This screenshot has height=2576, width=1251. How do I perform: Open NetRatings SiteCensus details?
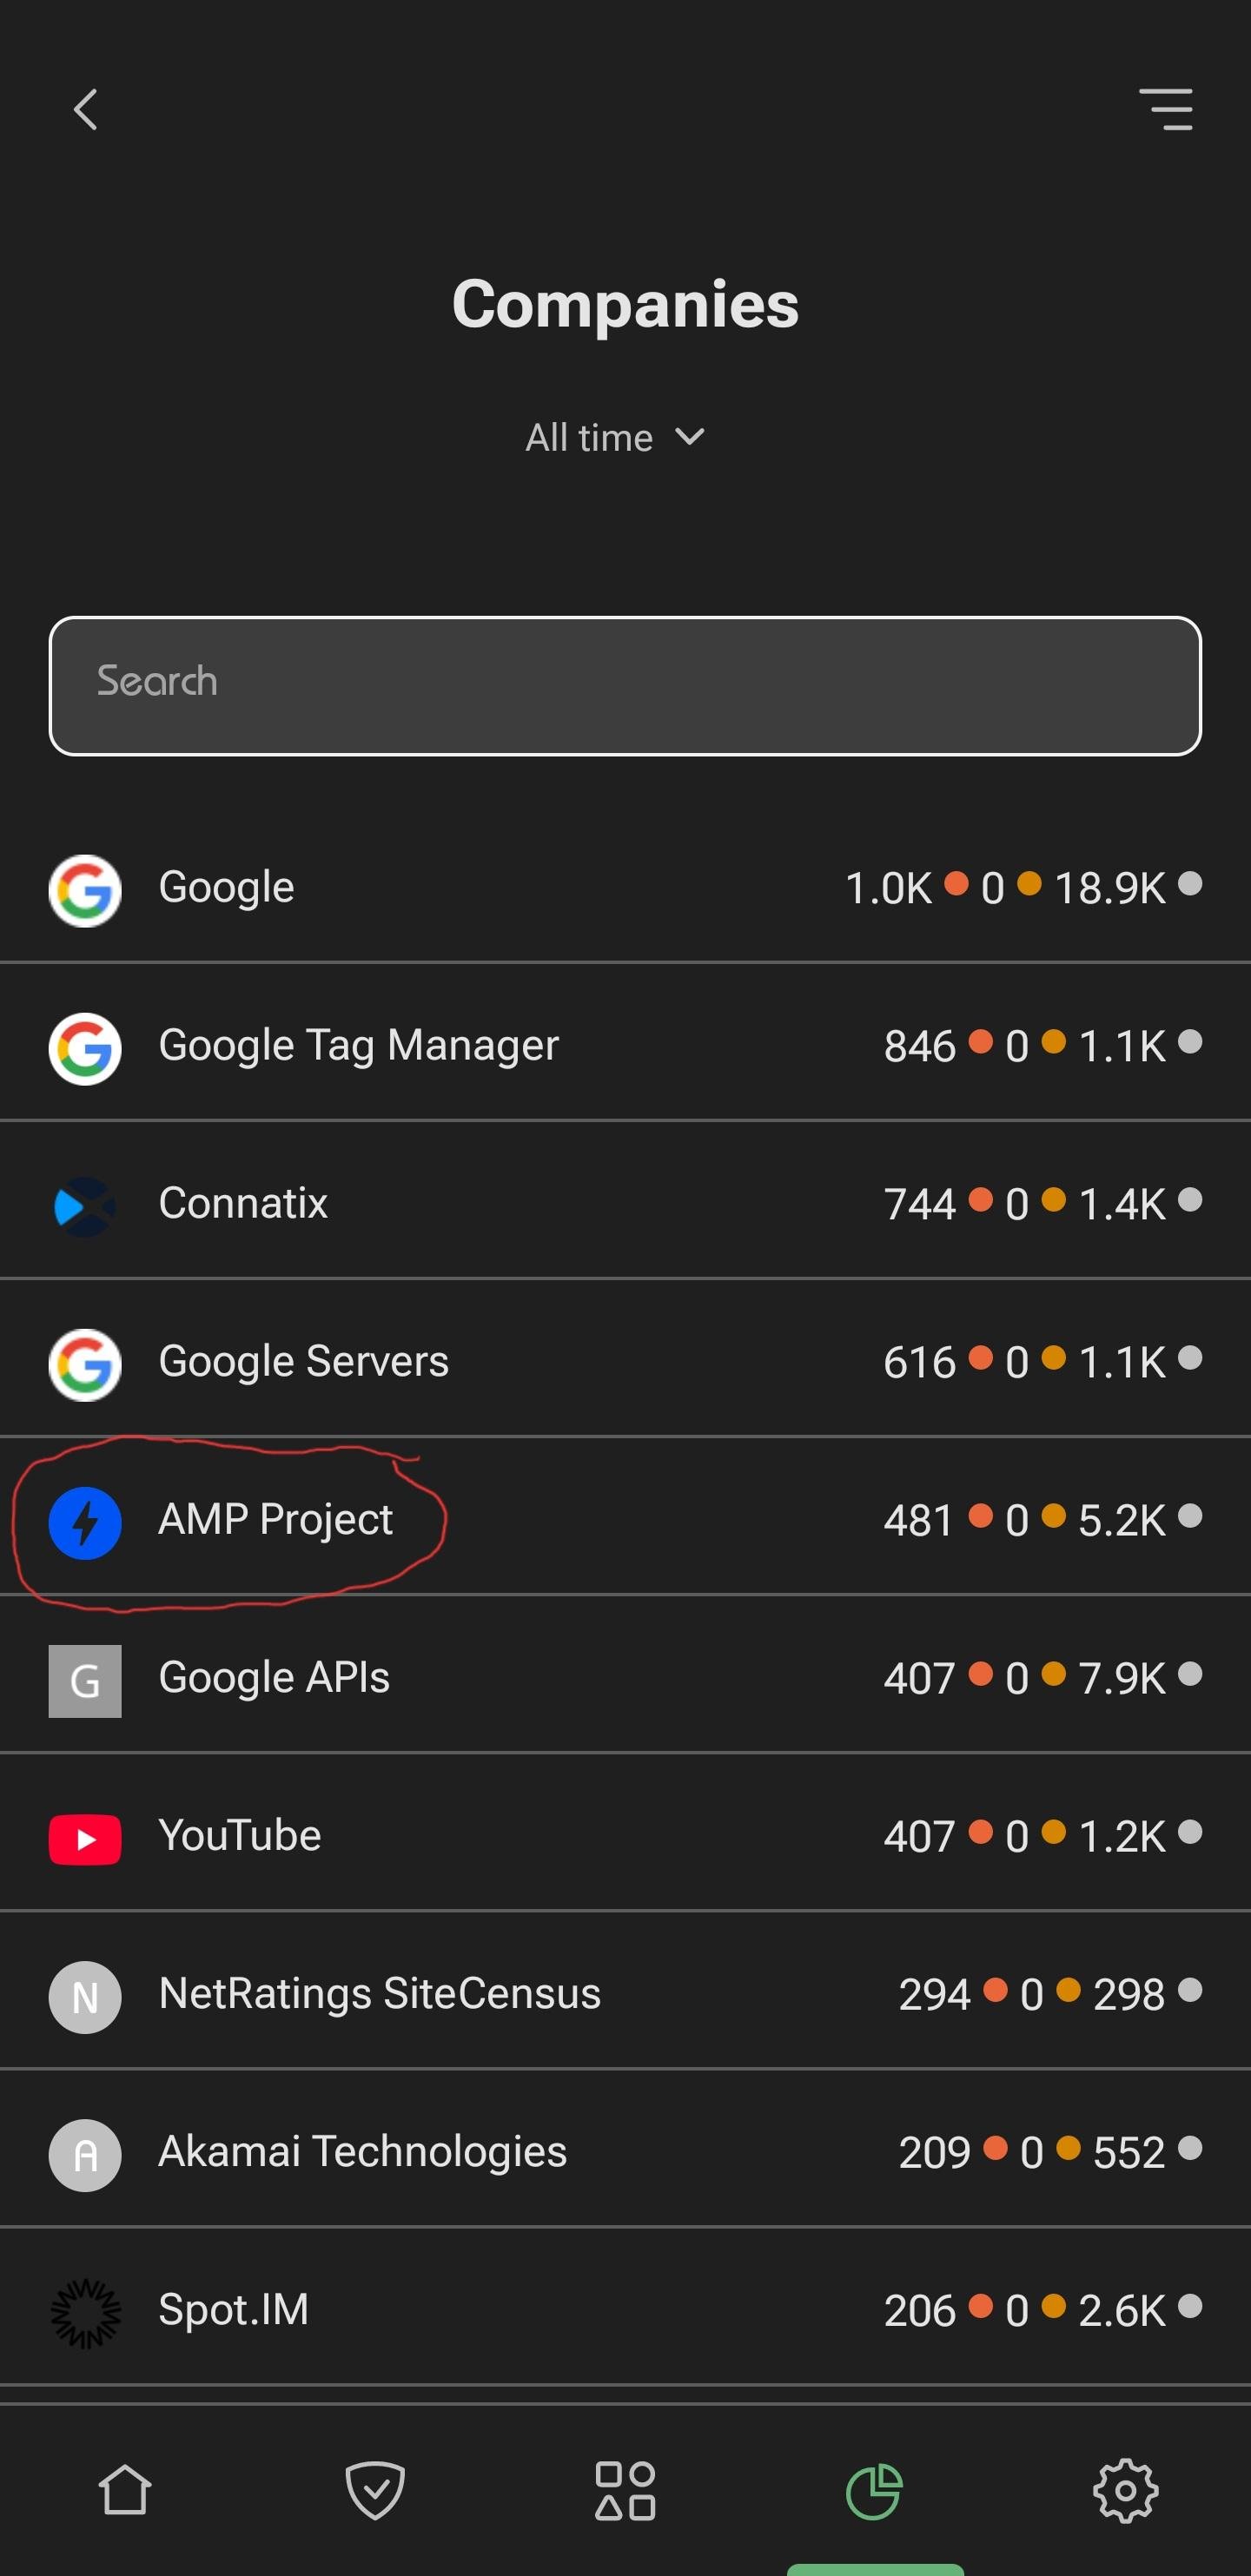625,1994
